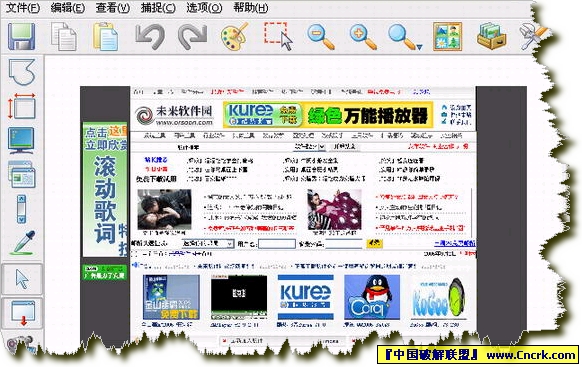Expand the zoom magnifier dropdown arrow
The image size is (582, 367).
coord(419,47)
